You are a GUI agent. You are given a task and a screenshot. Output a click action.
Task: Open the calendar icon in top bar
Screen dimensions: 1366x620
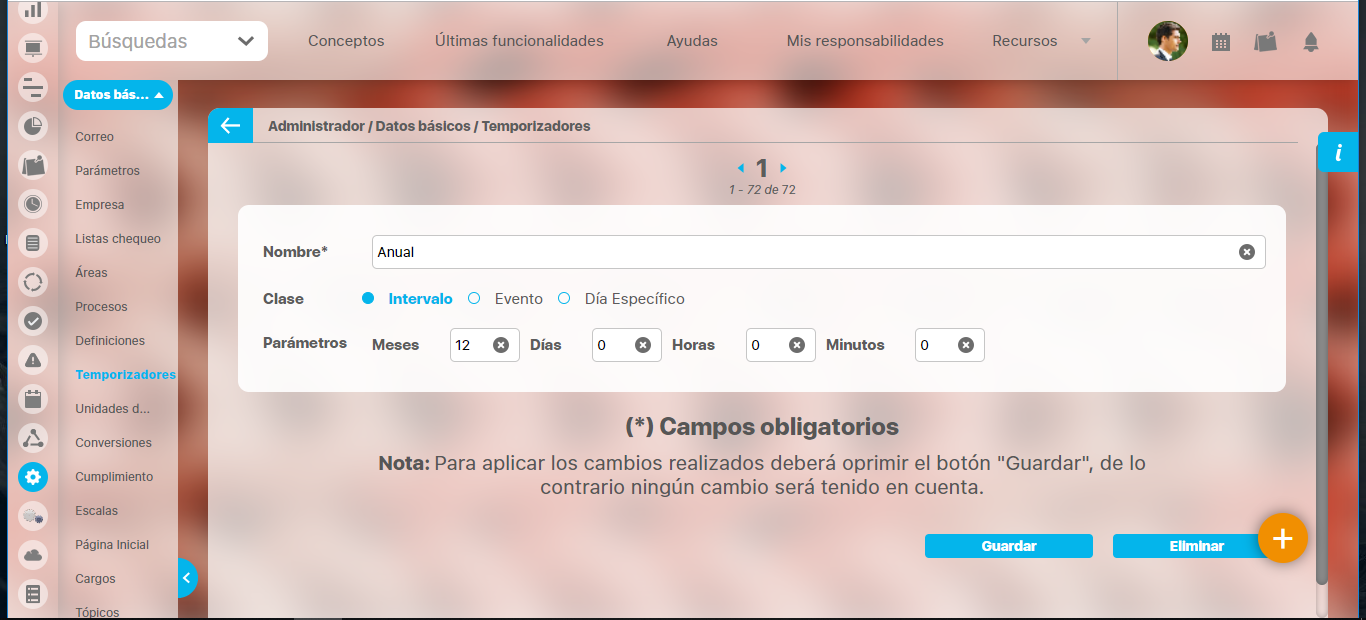coord(1220,42)
